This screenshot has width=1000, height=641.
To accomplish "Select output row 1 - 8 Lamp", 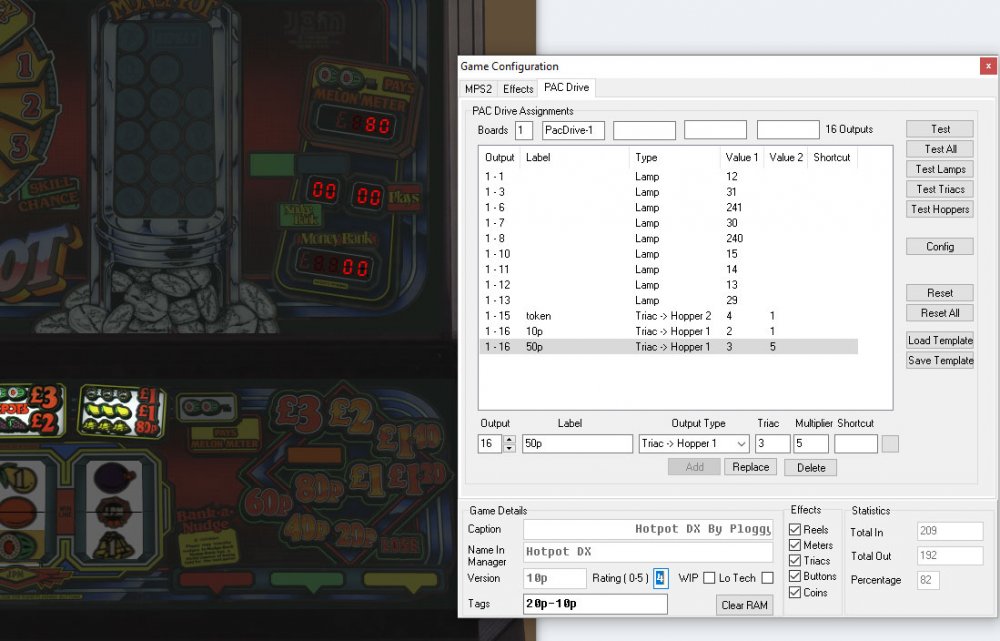I will (x=668, y=238).
